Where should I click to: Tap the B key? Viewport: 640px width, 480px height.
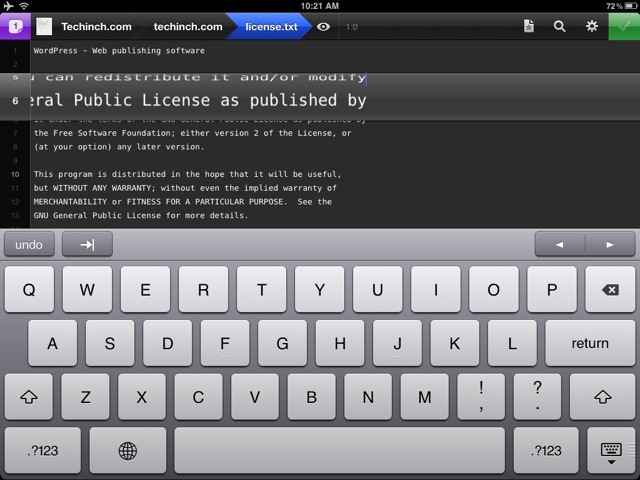(x=311, y=397)
